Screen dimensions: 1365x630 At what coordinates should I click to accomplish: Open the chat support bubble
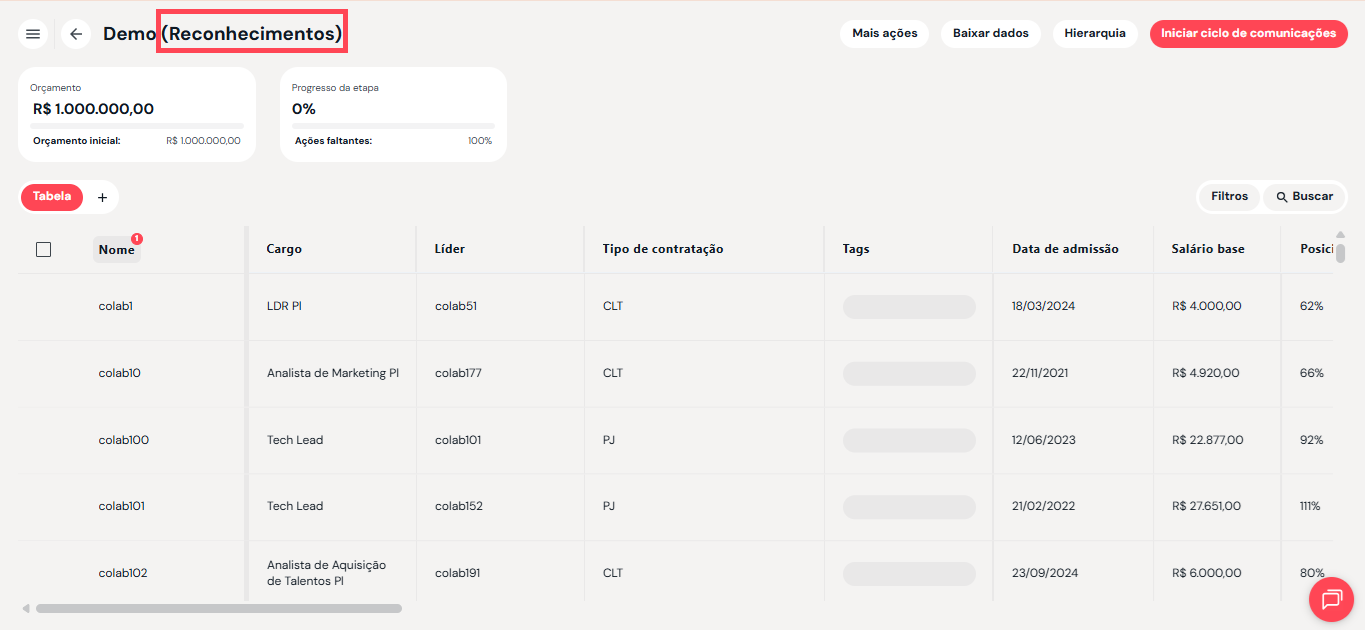1331,599
